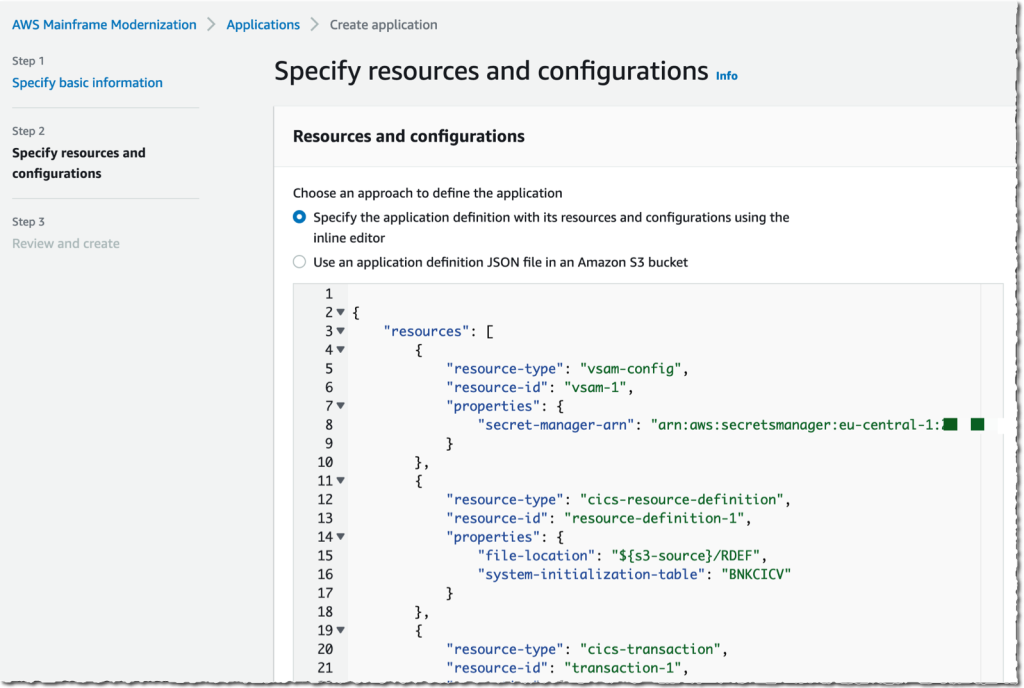Collapse the root JSON object on line 2
The height and width of the screenshot is (688, 1024).
(338, 311)
